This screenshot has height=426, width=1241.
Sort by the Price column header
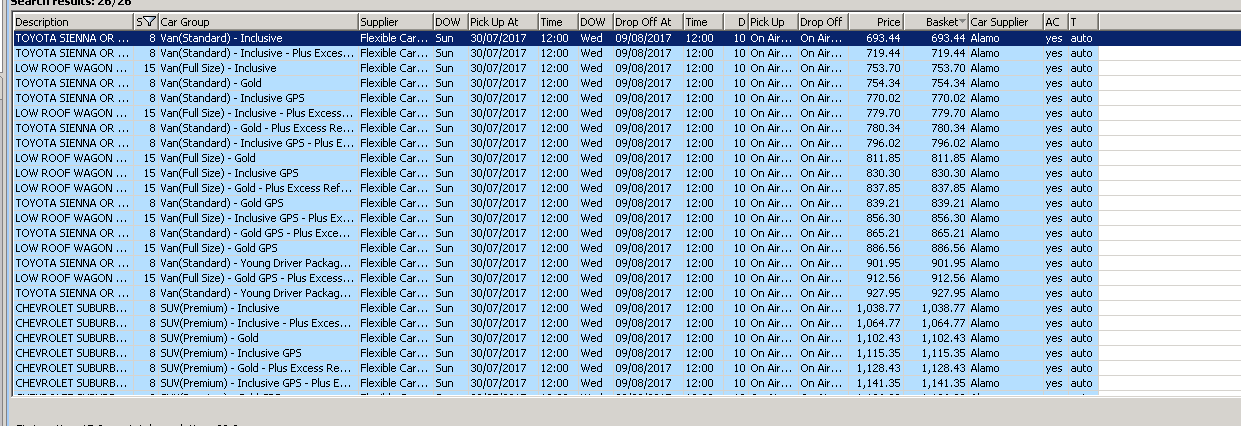click(x=875, y=22)
